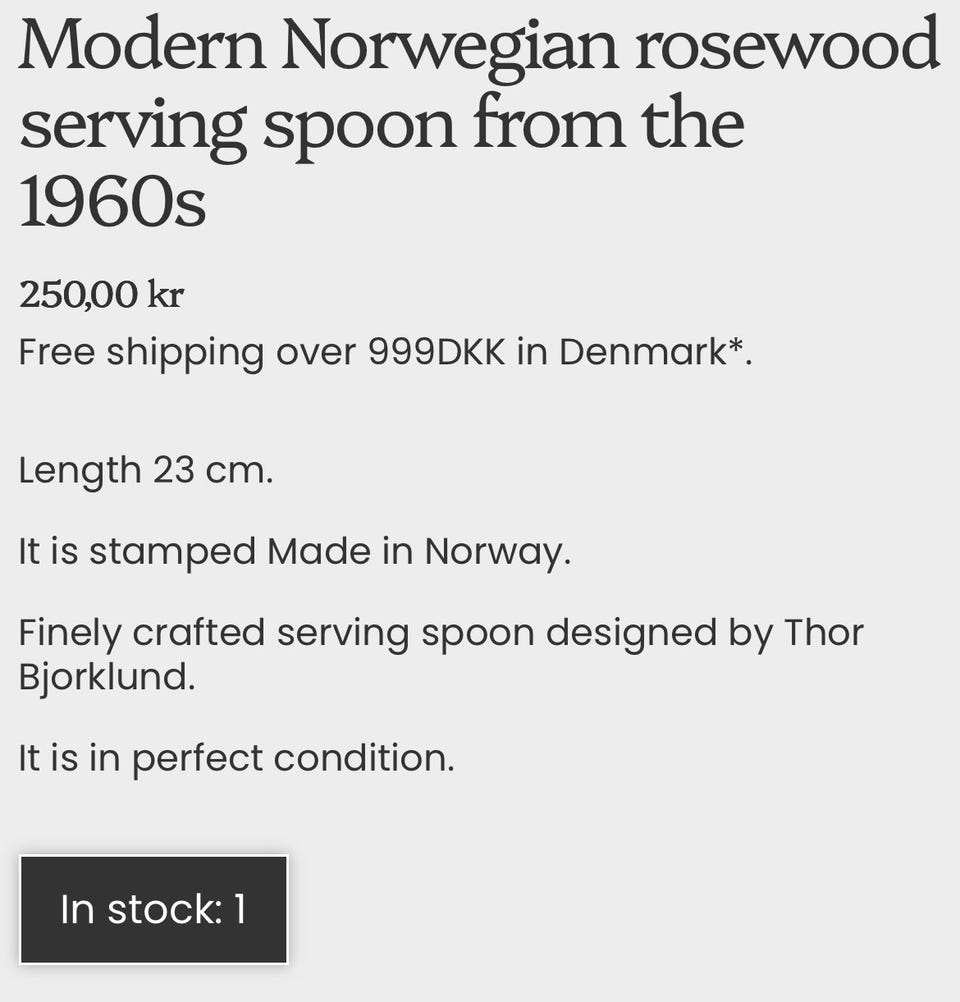Viewport: 960px width, 1002px height.
Task: Click the free shipping over 999DKK notice
Action: coord(384,352)
